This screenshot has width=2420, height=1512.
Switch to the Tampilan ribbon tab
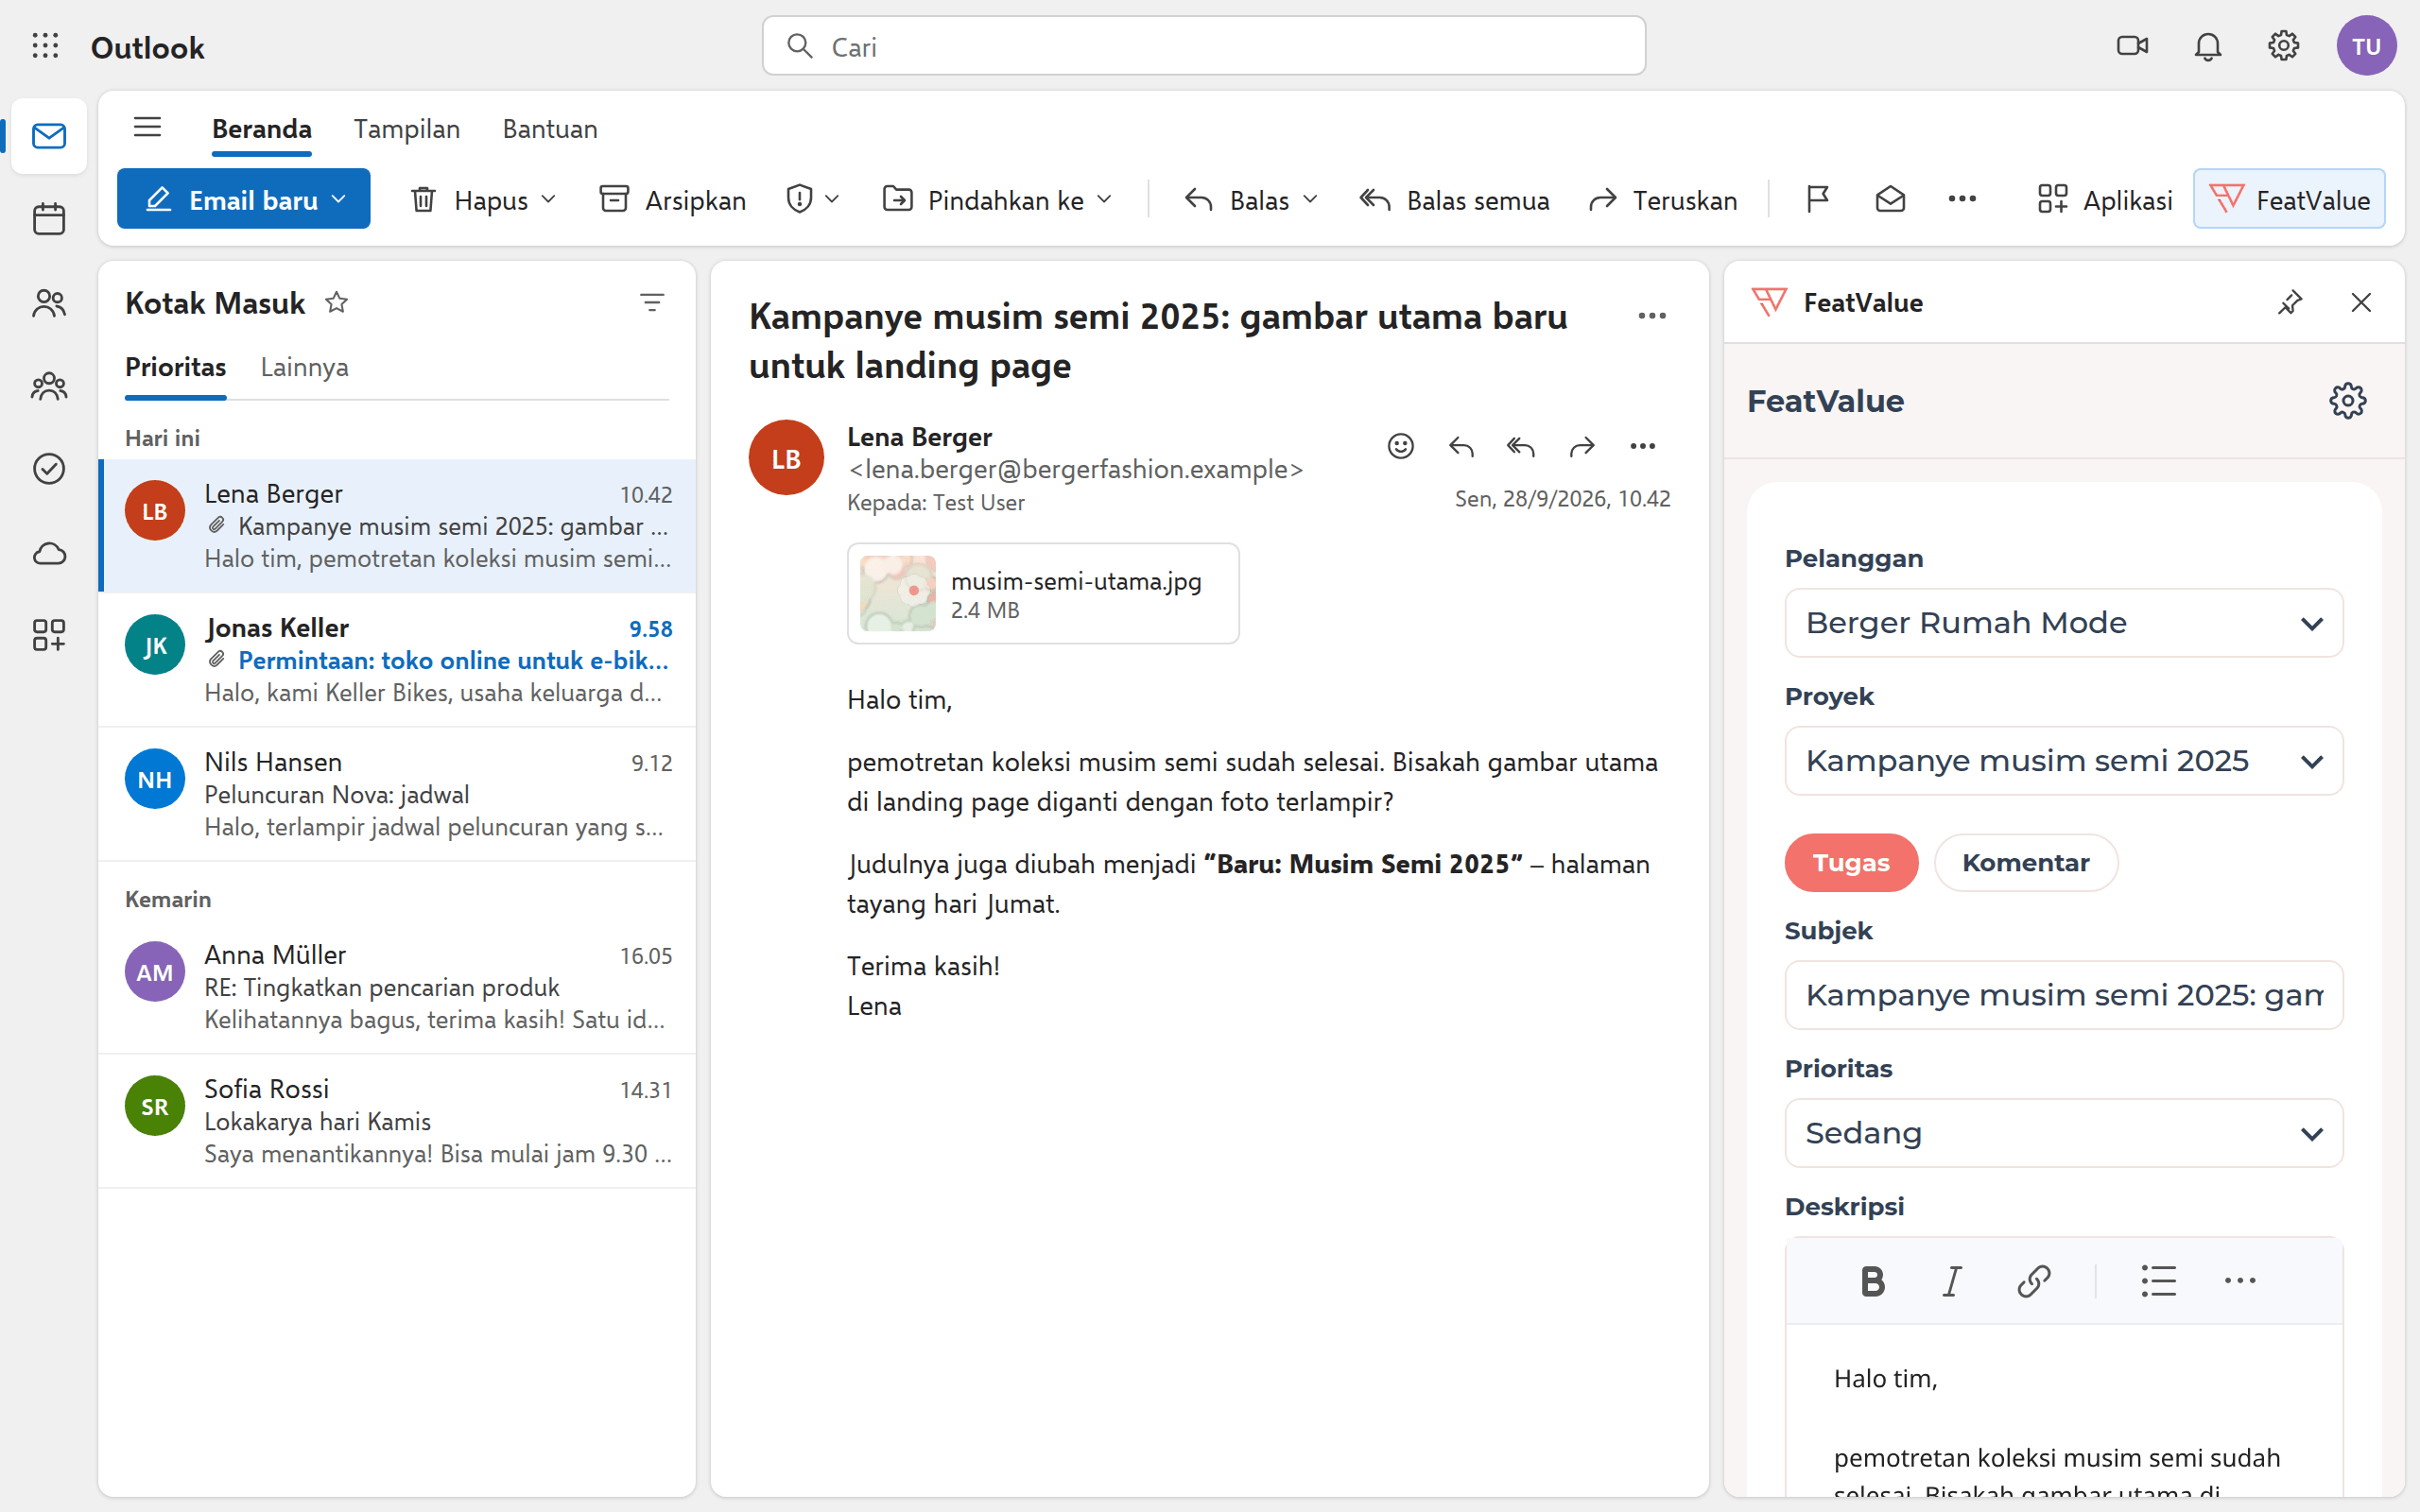406,129
